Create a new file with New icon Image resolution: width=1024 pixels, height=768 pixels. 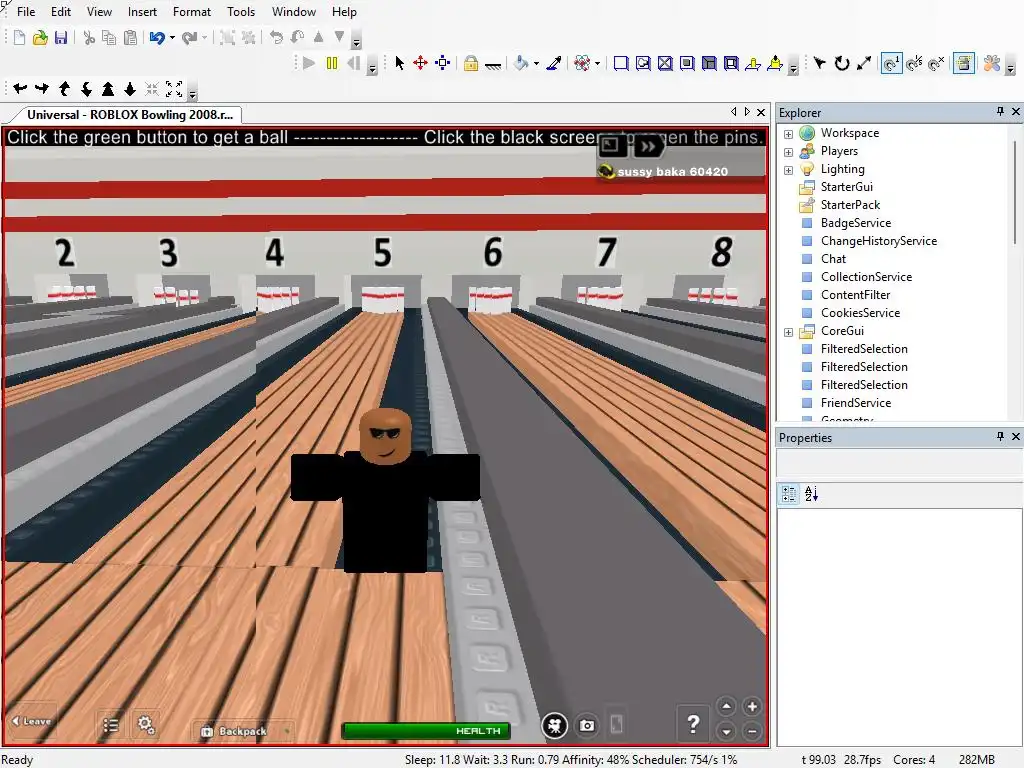[19, 38]
